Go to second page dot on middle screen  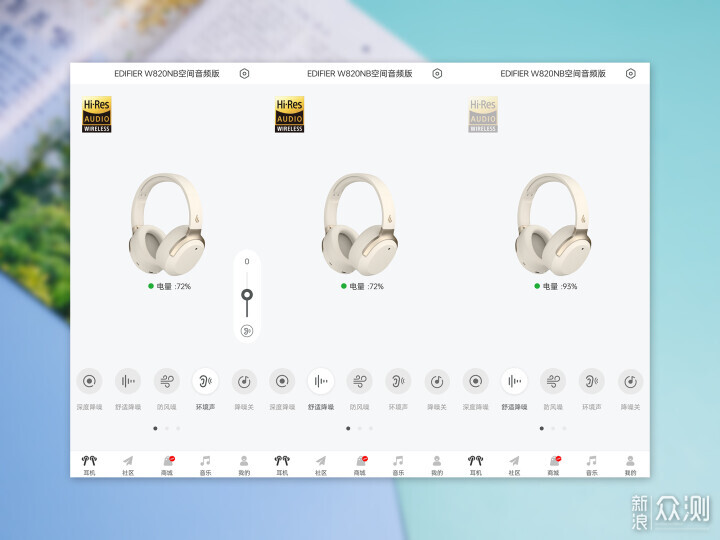coord(360,428)
